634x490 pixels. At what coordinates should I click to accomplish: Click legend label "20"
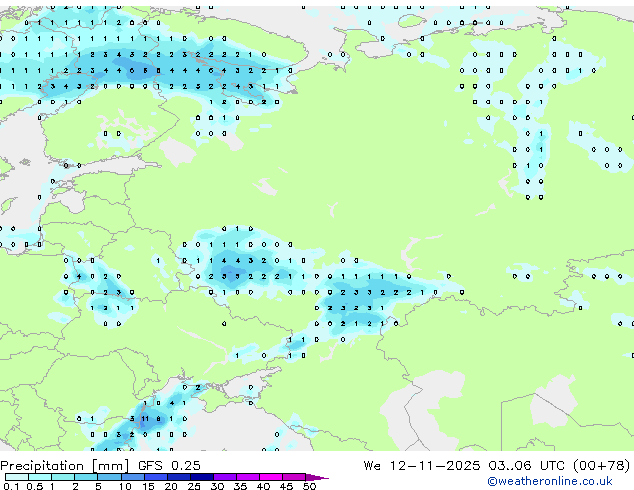point(171,486)
